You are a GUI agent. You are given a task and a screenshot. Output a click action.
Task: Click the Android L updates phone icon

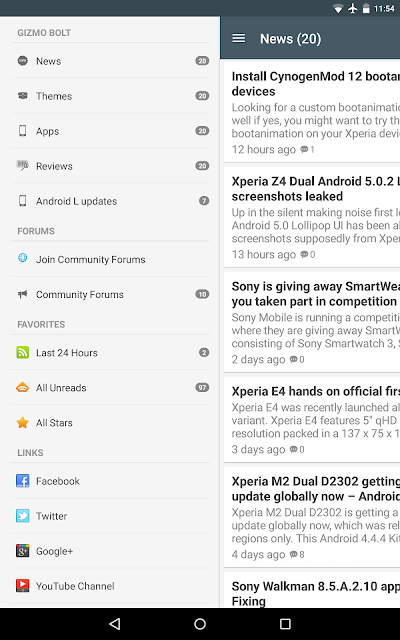pos(23,201)
